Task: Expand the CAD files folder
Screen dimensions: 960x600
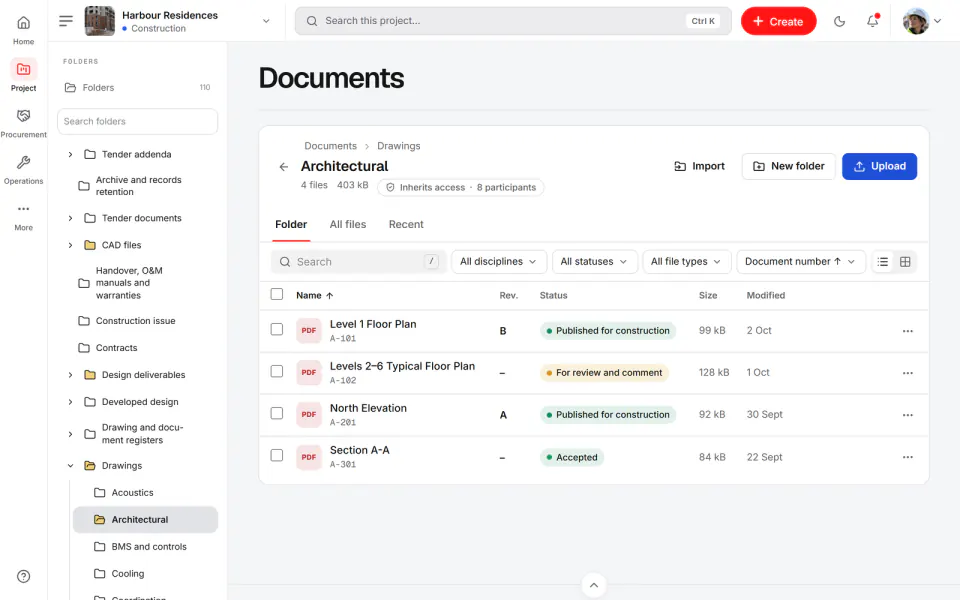Action: pos(70,245)
